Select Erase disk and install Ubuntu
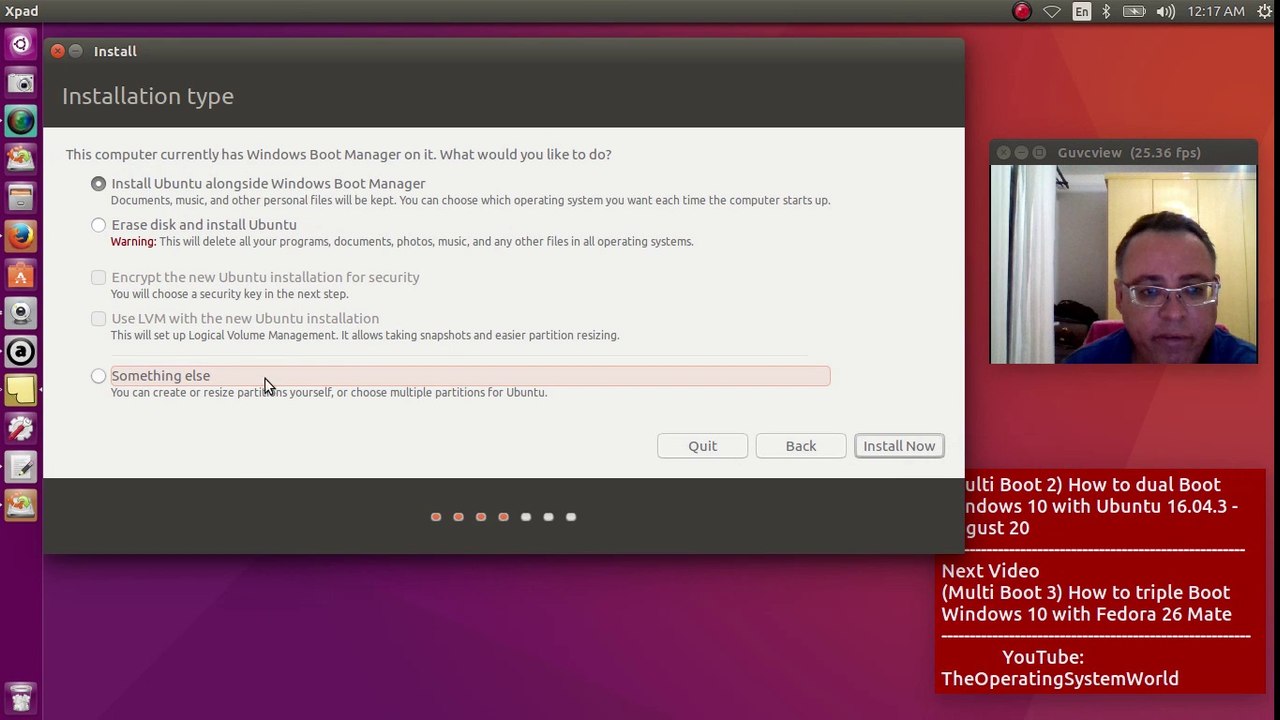 pos(98,225)
